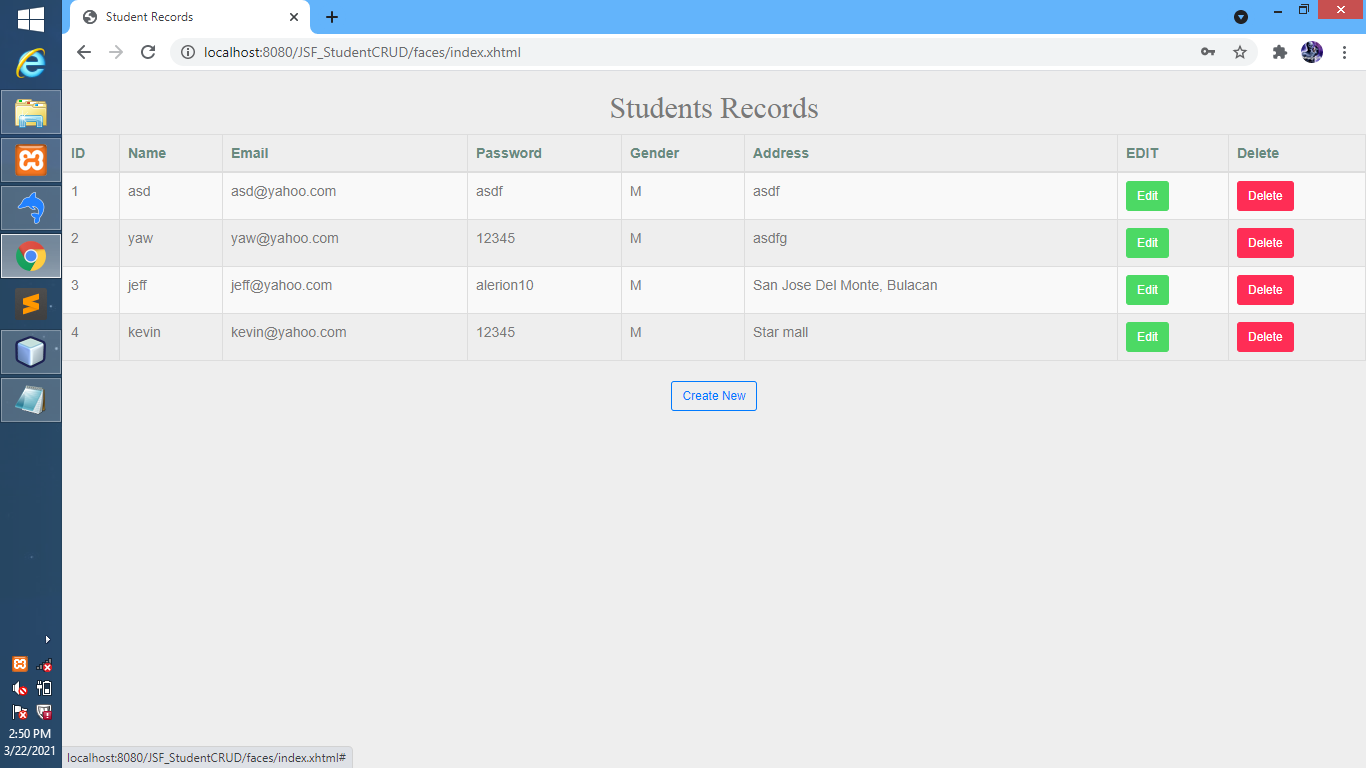
Task: Click the Create New button
Action: pyautogui.click(x=714, y=396)
